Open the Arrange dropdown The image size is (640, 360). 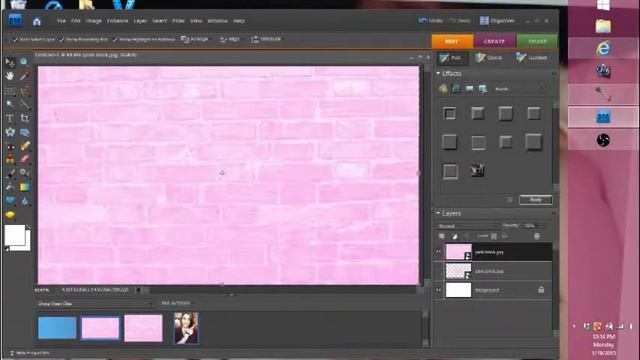(195, 39)
